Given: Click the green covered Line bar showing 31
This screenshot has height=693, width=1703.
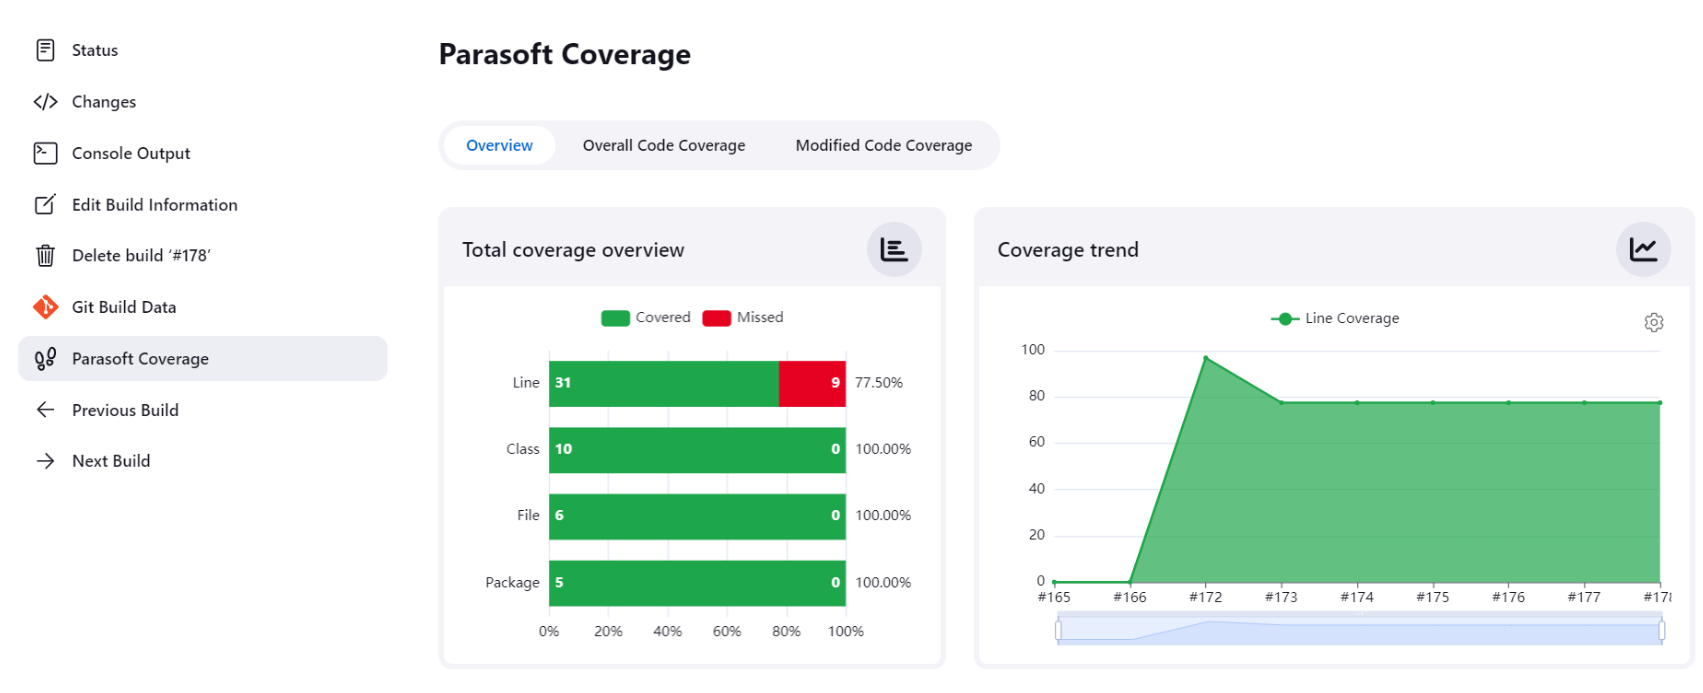Looking at the screenshot, I should (664, 383).
